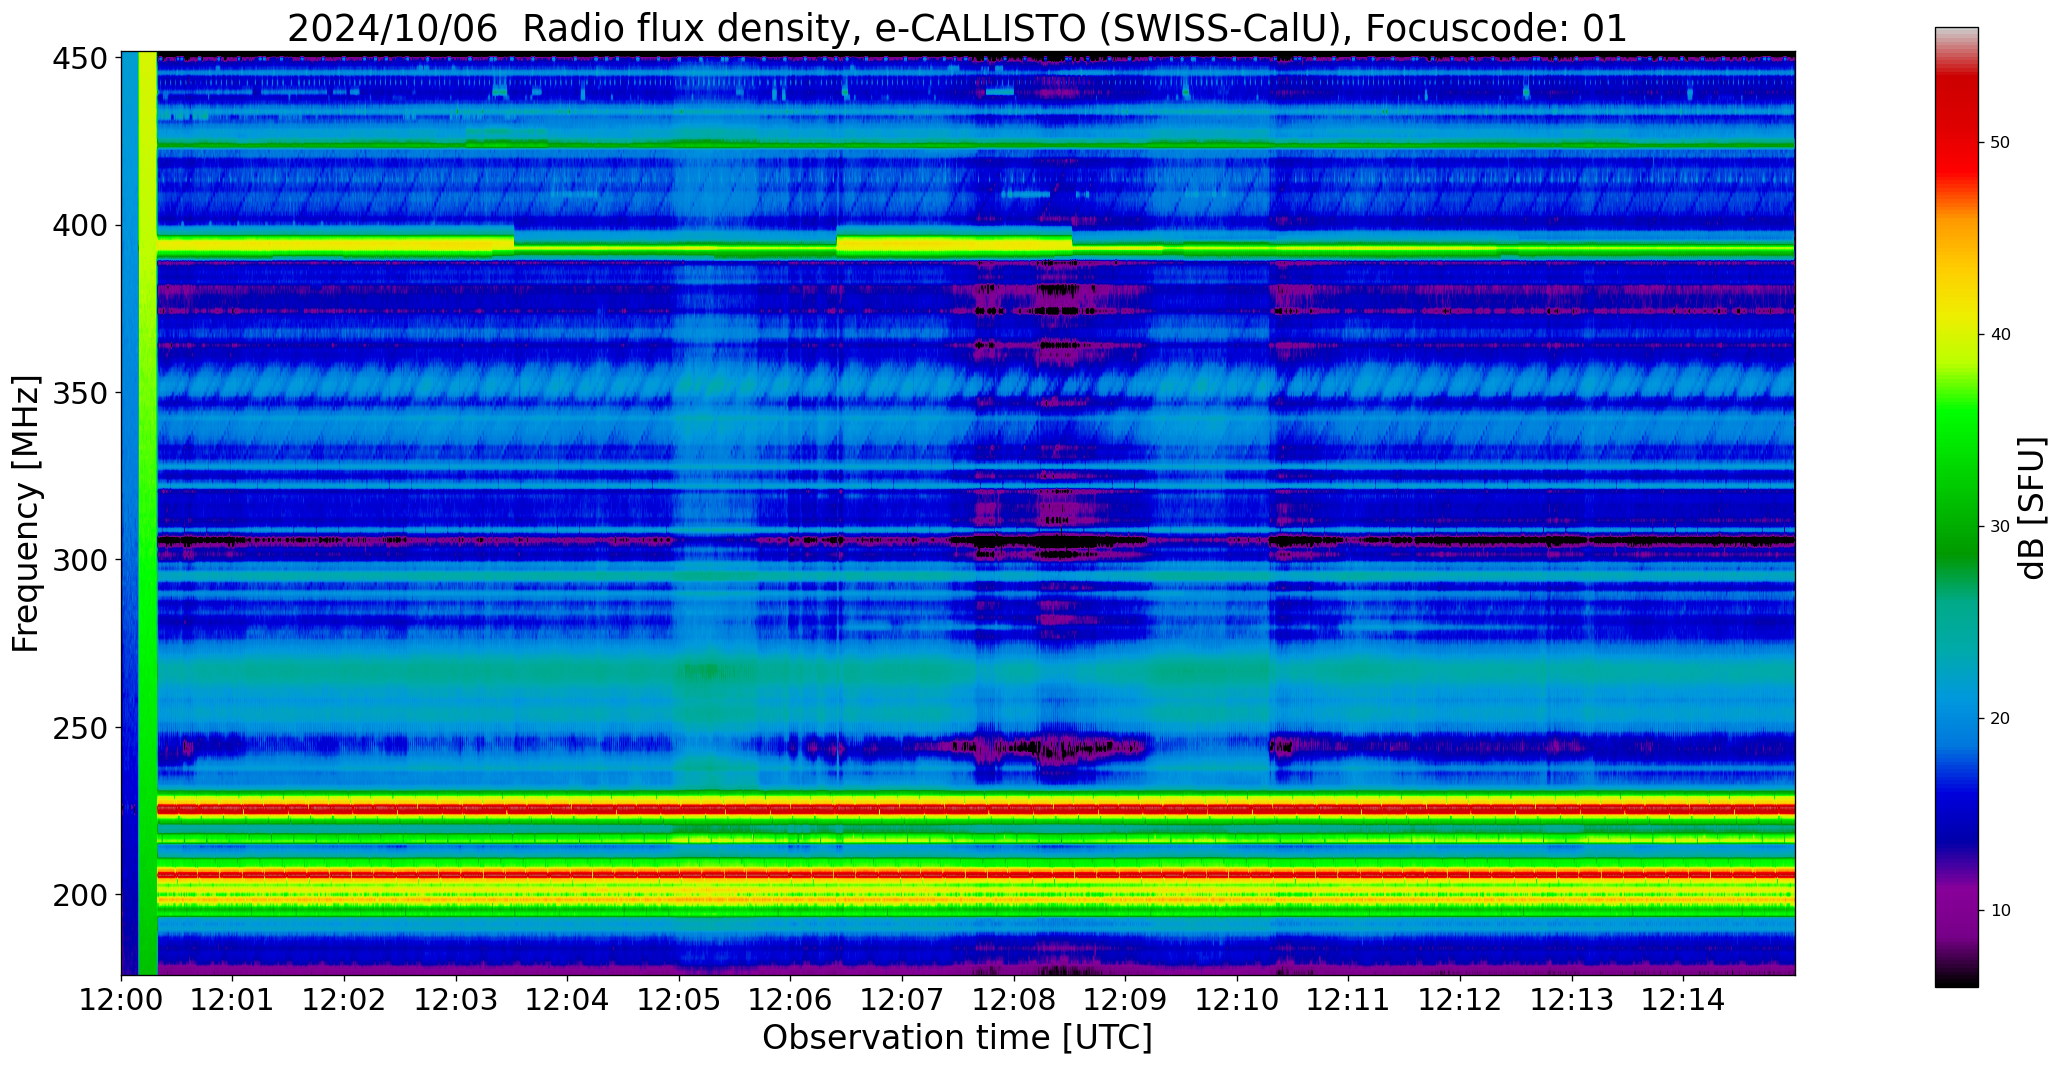
Task: Click the colorbar tick label 20
Action: 2000,719
